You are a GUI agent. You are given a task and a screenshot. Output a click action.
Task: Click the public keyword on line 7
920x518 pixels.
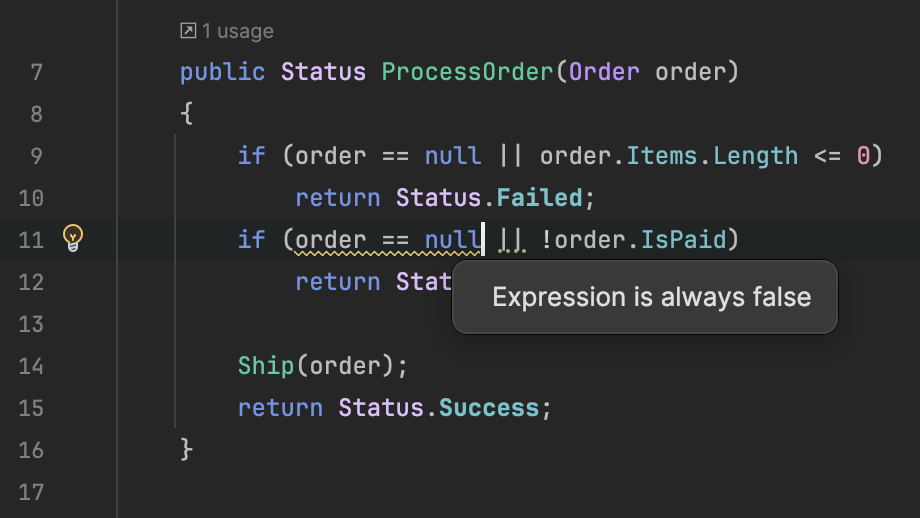(x=222, y=72)
